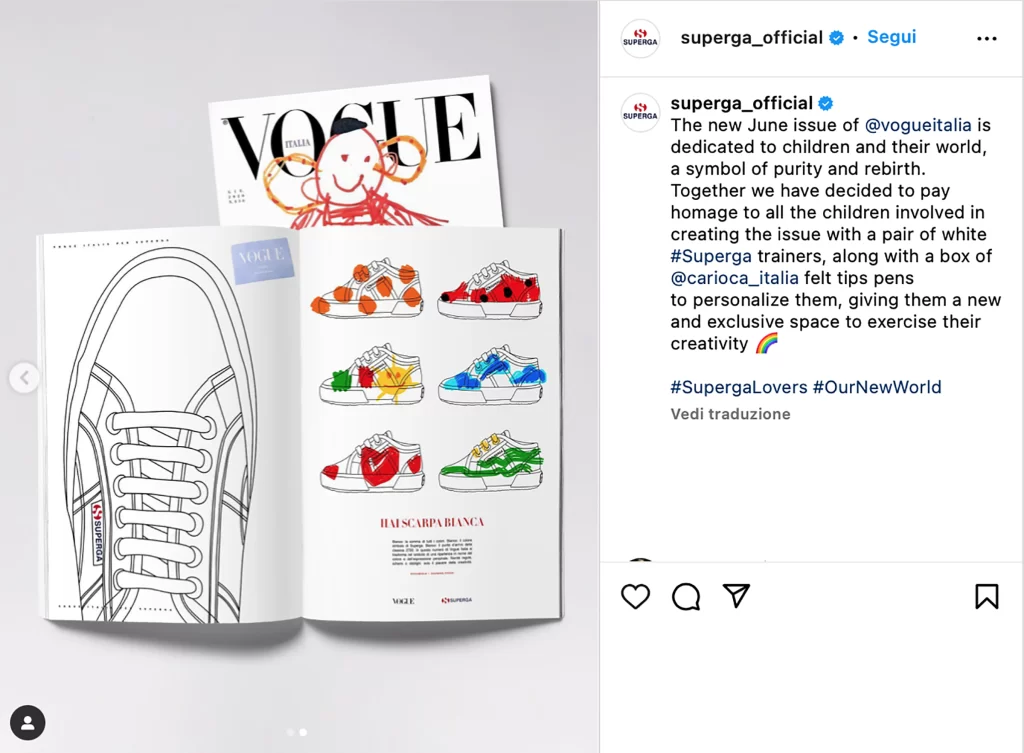The height and width of the screenshot is (753, 1024).
Task: Open the #OurNewWorld hashtag
Action: (x=877, y=387)
